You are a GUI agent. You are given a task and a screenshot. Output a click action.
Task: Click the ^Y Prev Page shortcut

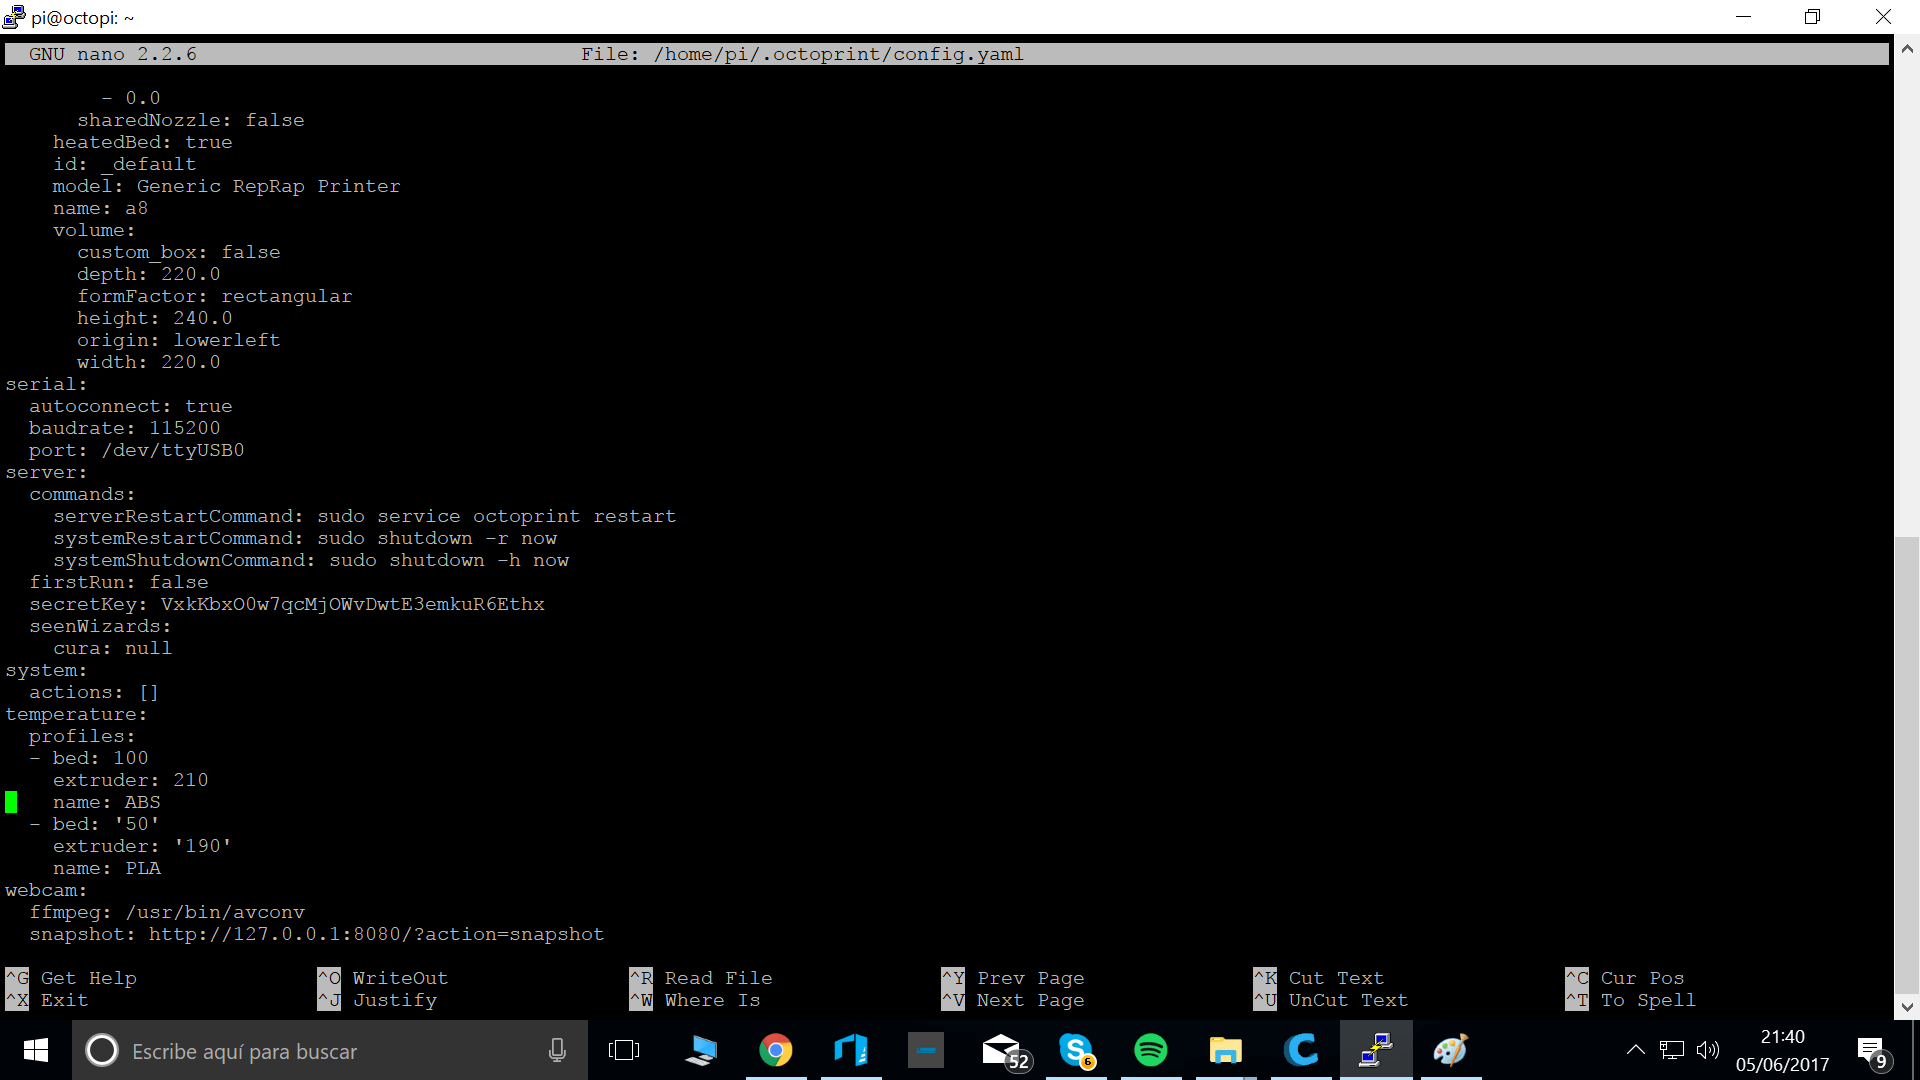(1013, 978)
